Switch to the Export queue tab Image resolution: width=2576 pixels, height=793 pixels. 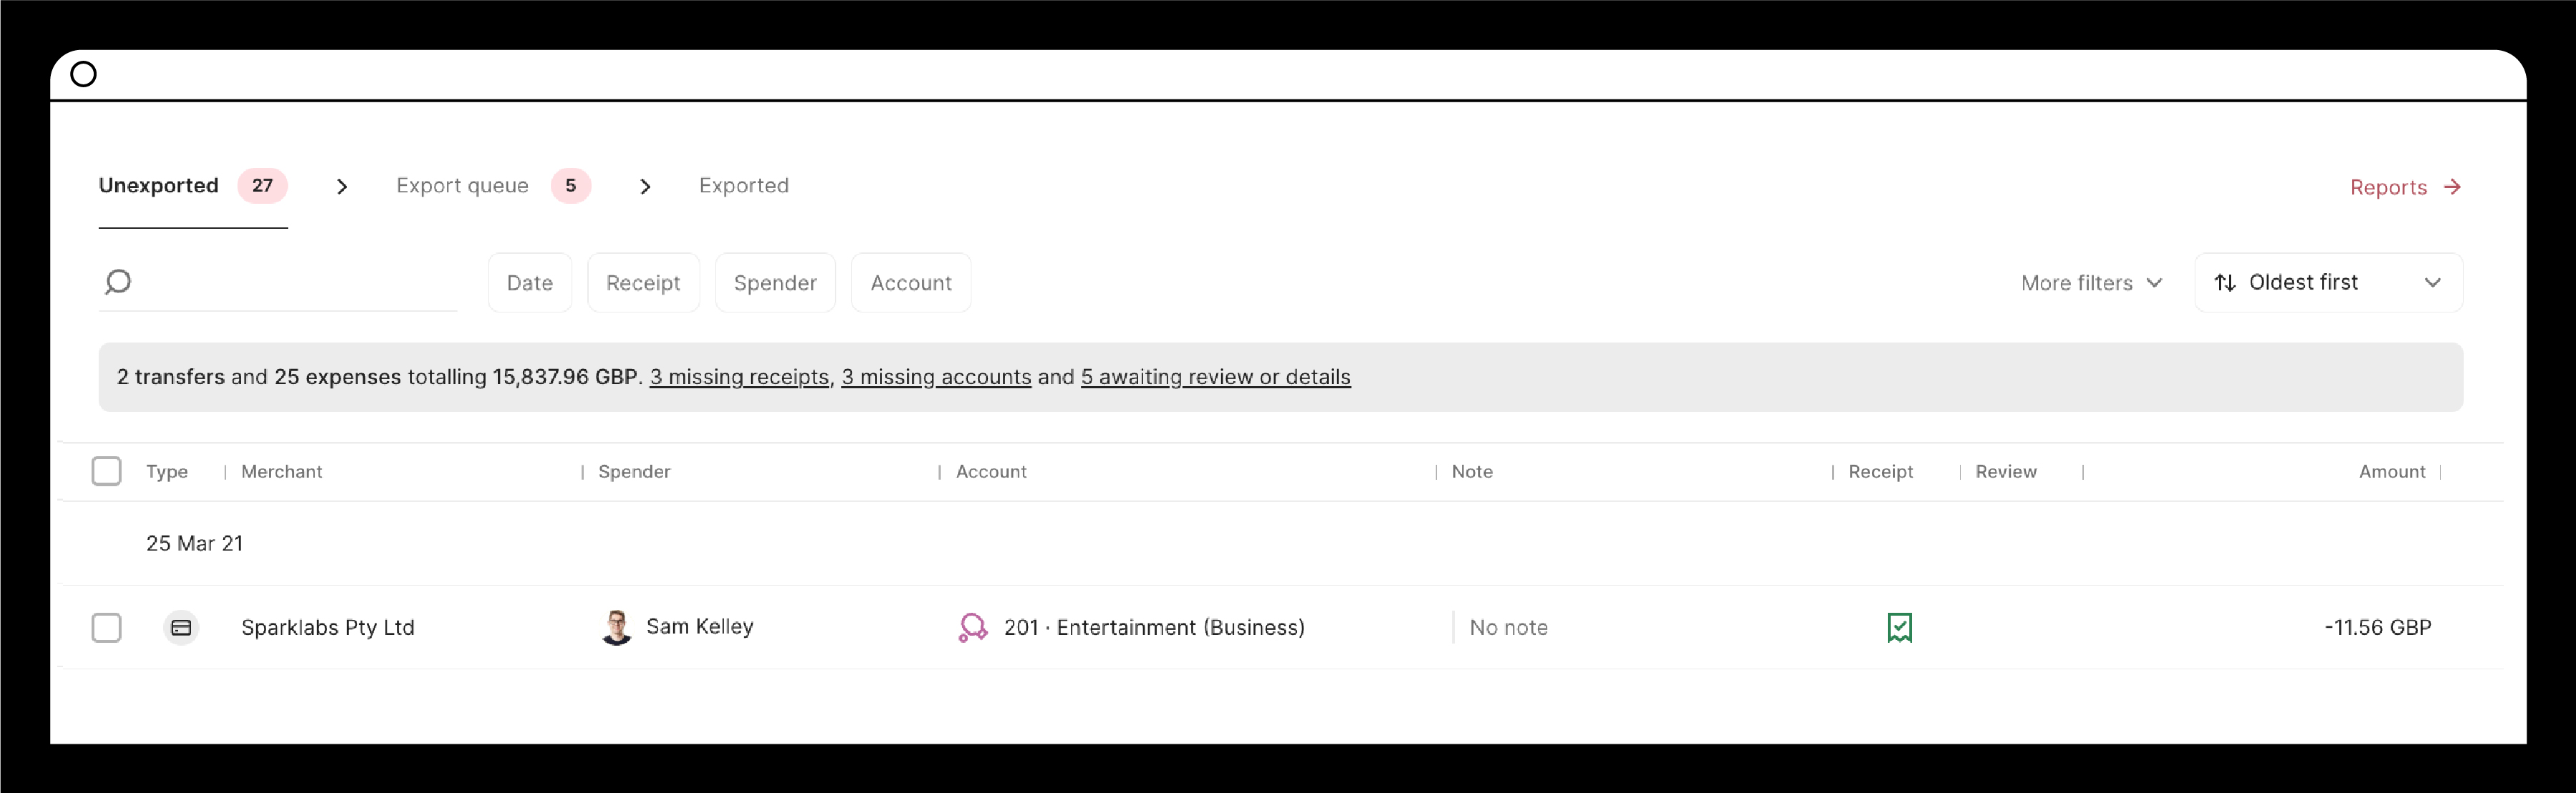[x=462, y=185]
